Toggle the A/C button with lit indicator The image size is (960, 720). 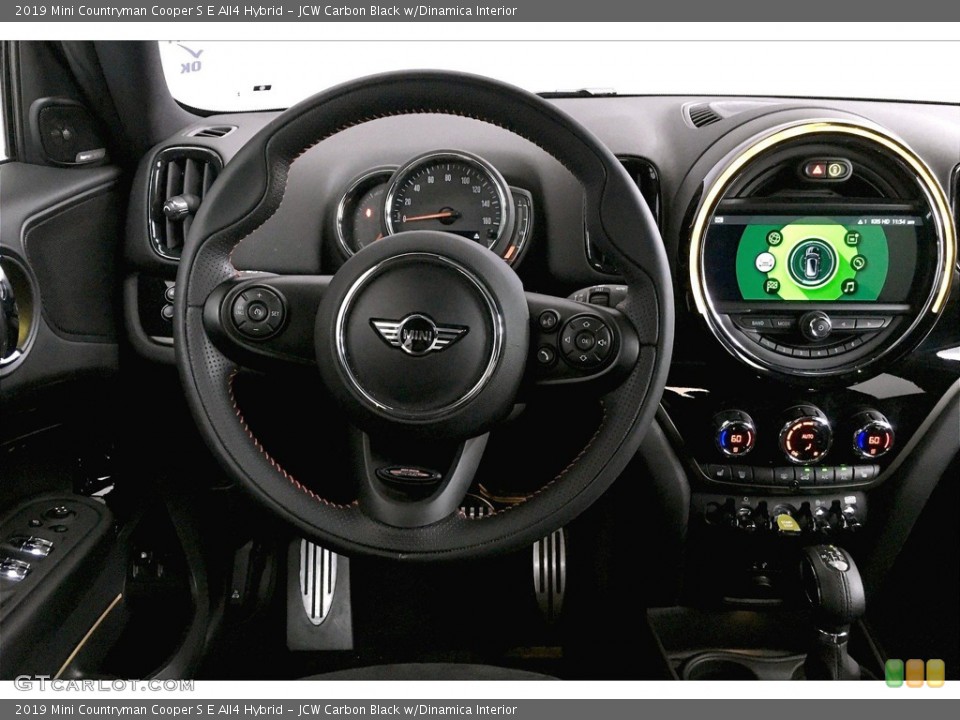pyautogui.click(x=825, y=474)
